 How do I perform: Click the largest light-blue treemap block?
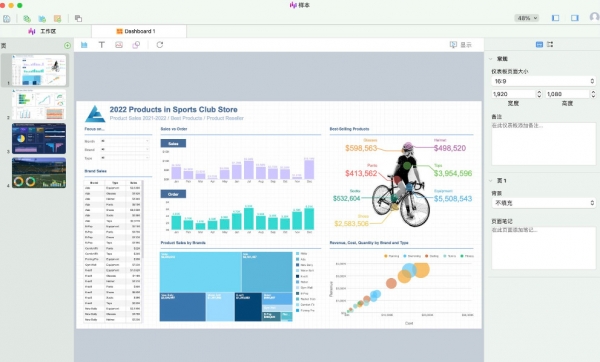click(201, 272)
